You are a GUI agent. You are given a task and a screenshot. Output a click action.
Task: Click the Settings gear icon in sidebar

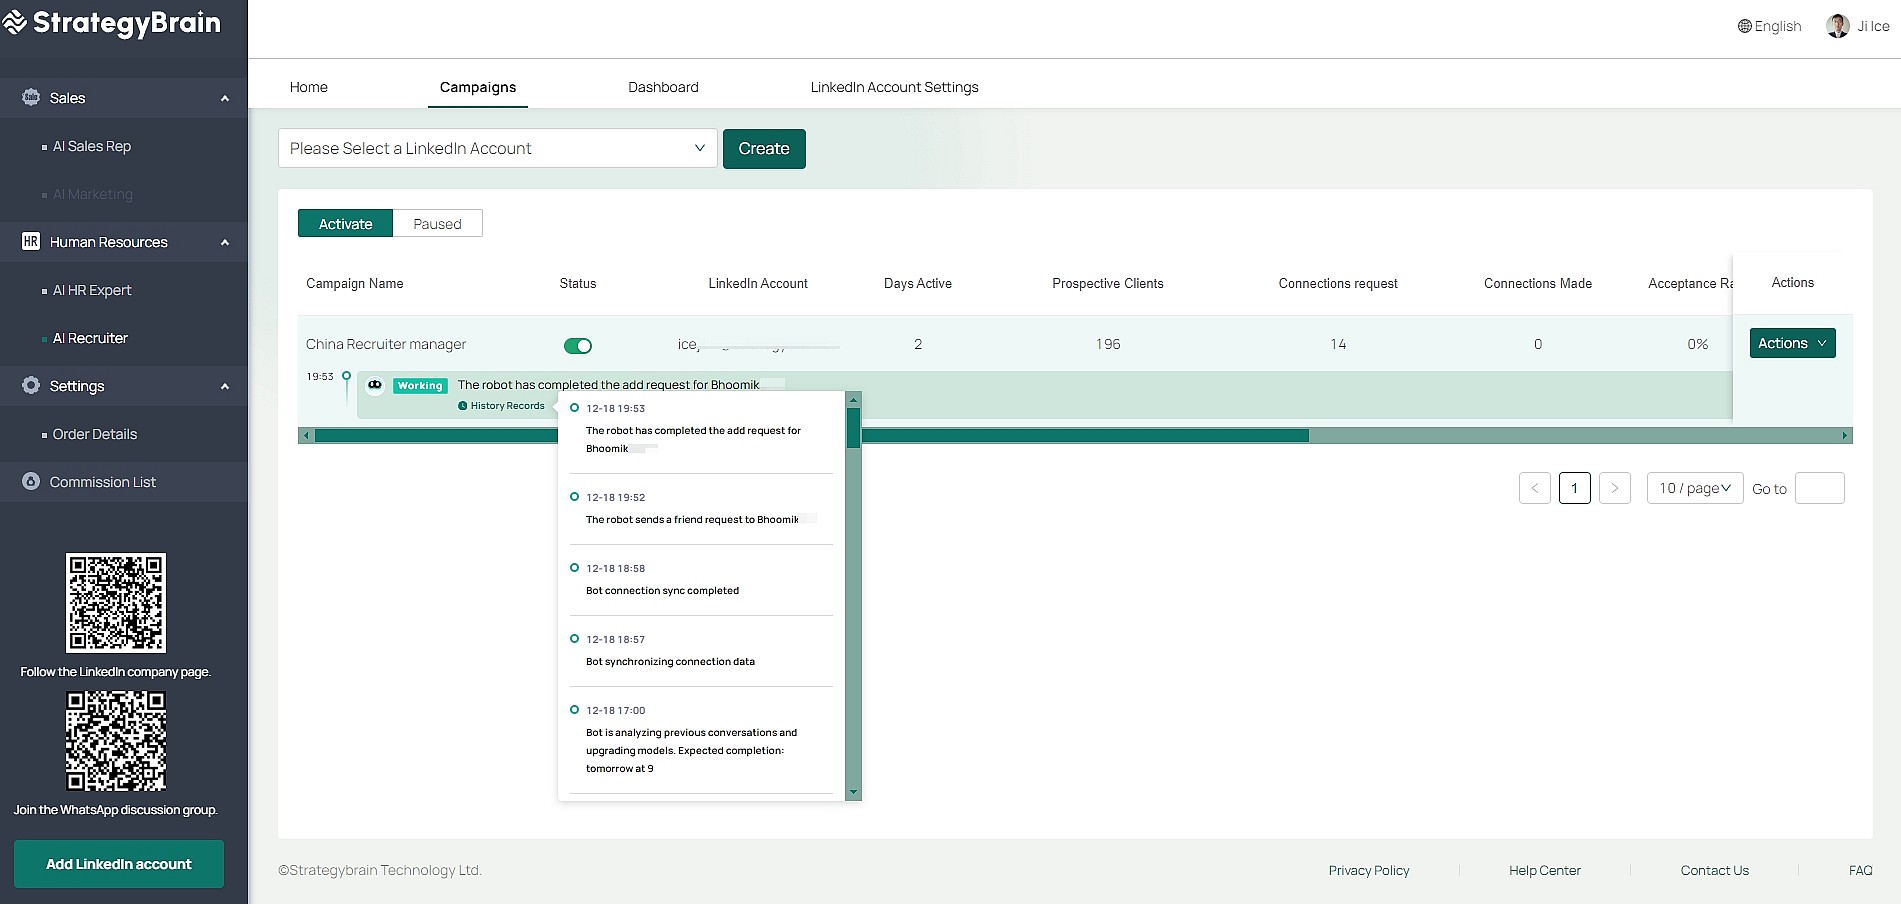[x=31, y=386]
